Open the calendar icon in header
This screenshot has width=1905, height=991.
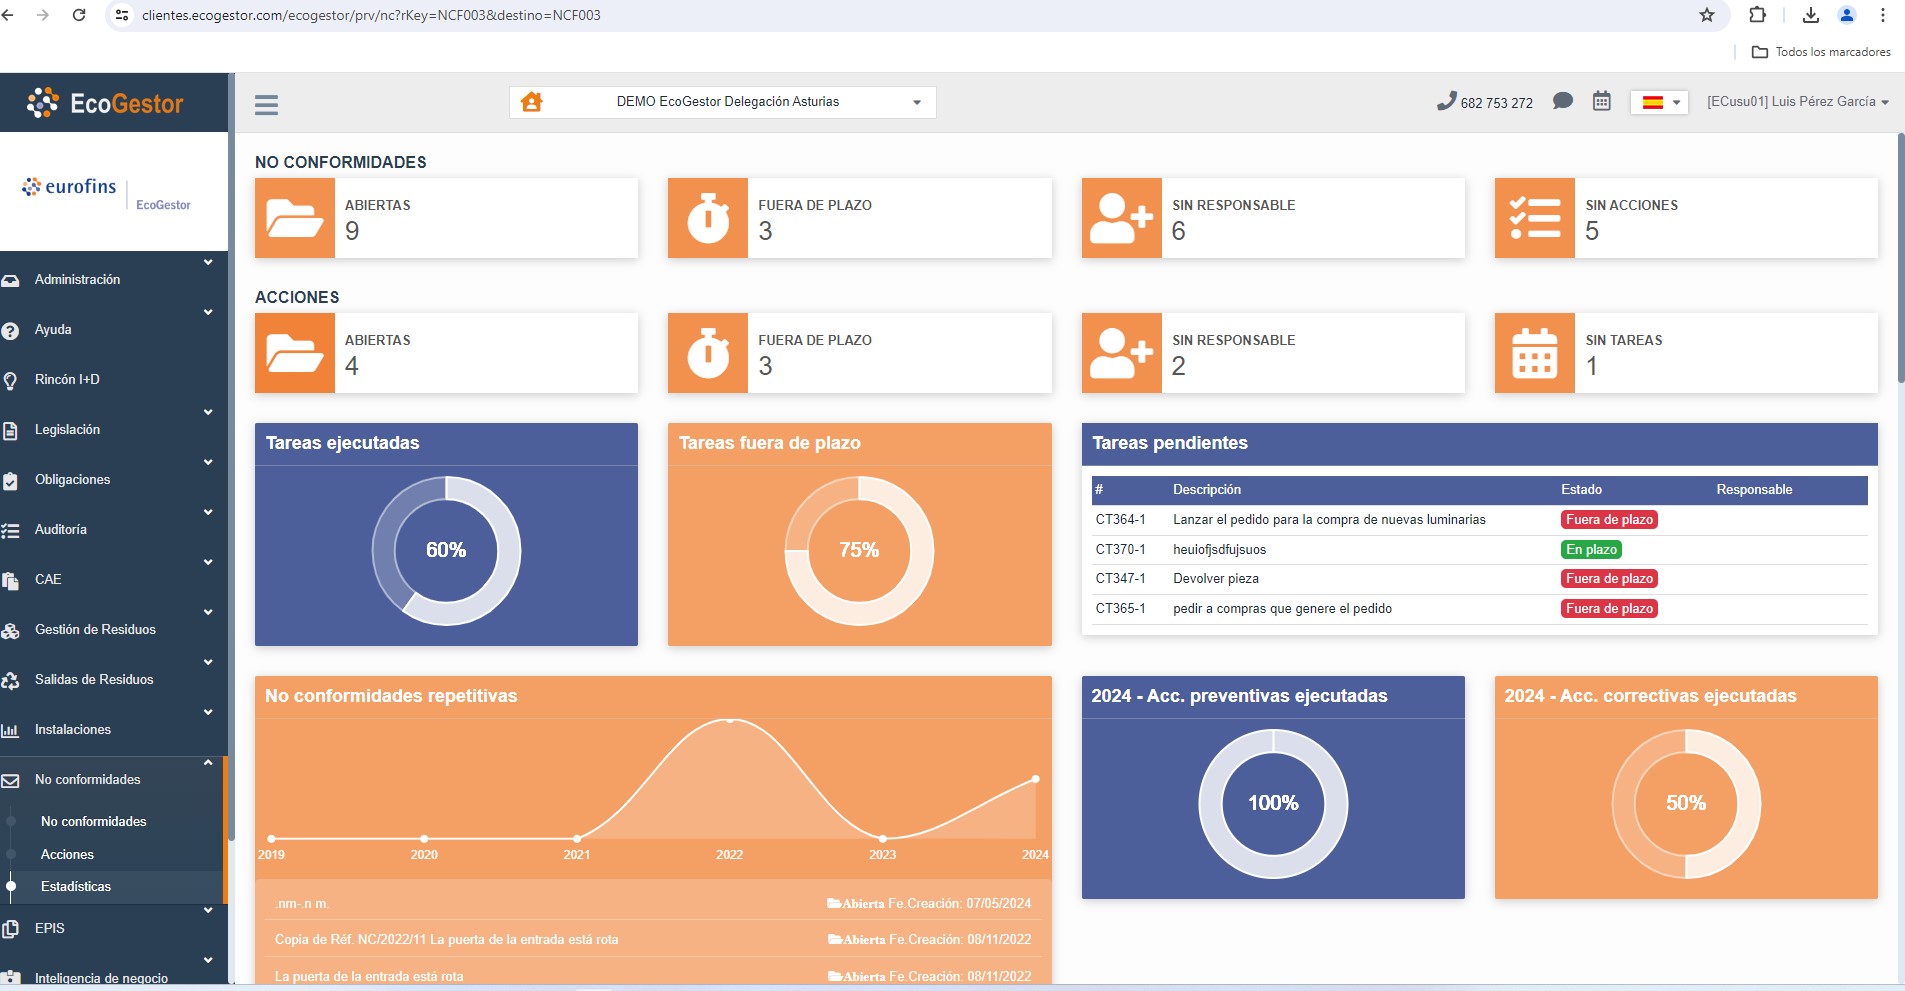tap(1601, 101)
